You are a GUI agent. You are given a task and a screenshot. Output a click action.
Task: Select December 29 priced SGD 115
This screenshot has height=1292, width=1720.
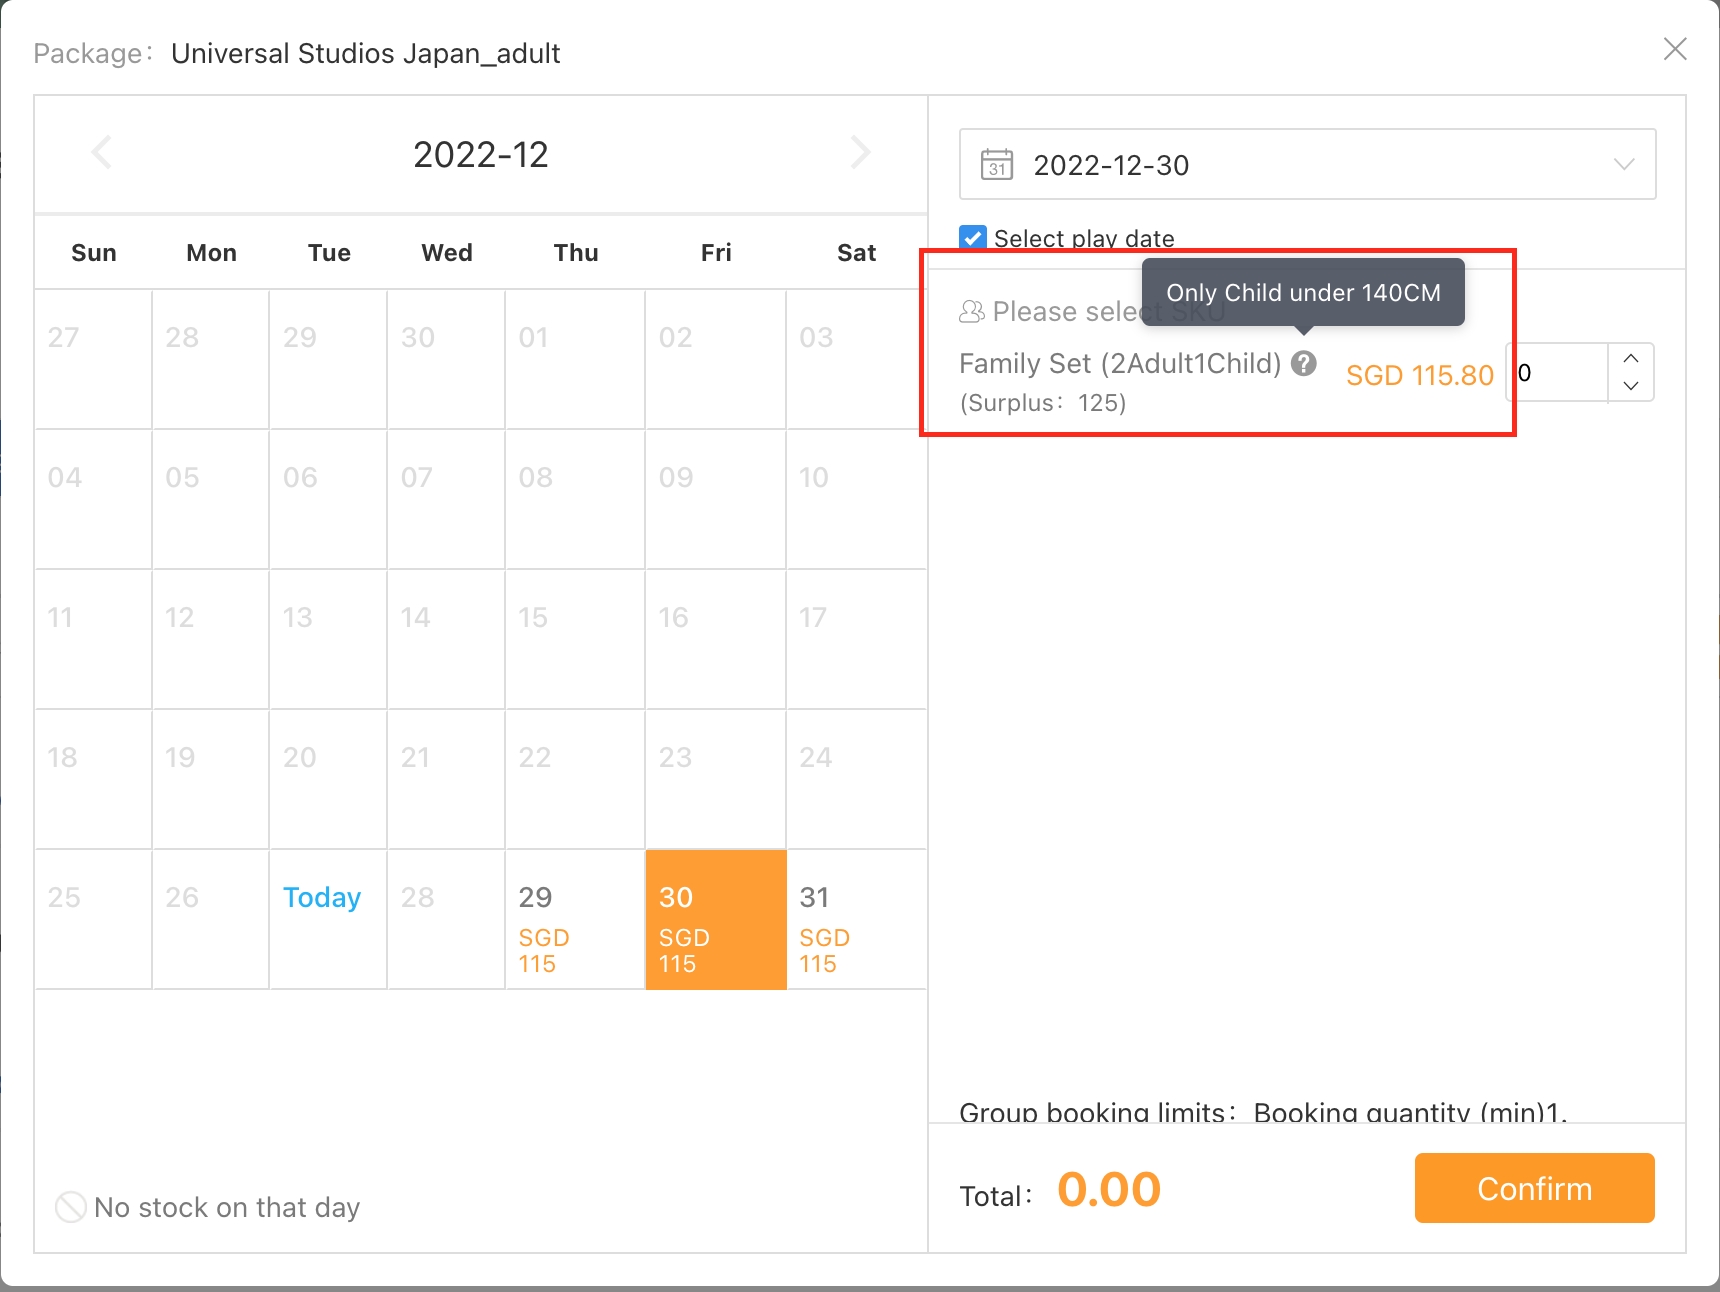[575, 920]
